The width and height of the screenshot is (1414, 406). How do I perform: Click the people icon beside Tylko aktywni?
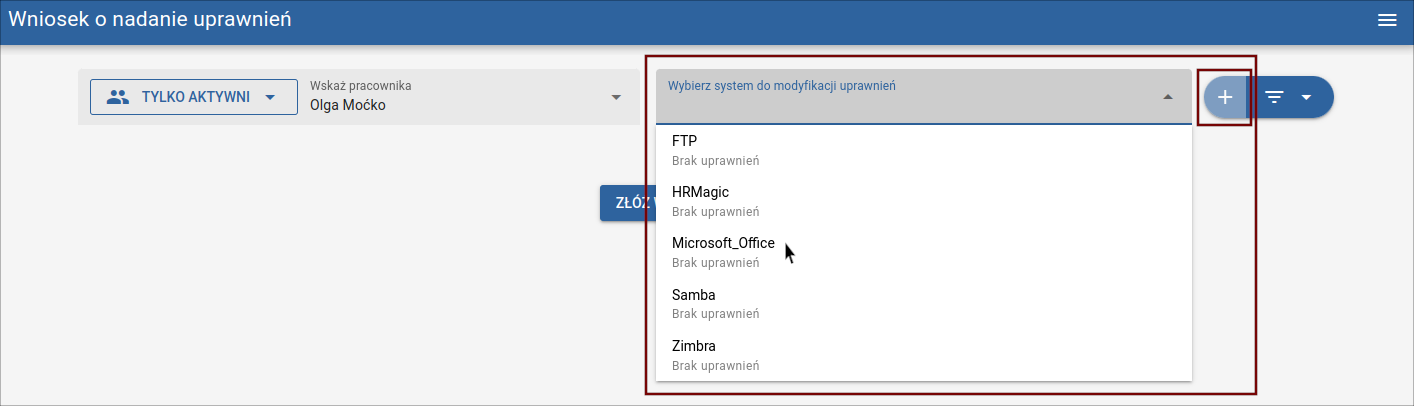(118, 97)
